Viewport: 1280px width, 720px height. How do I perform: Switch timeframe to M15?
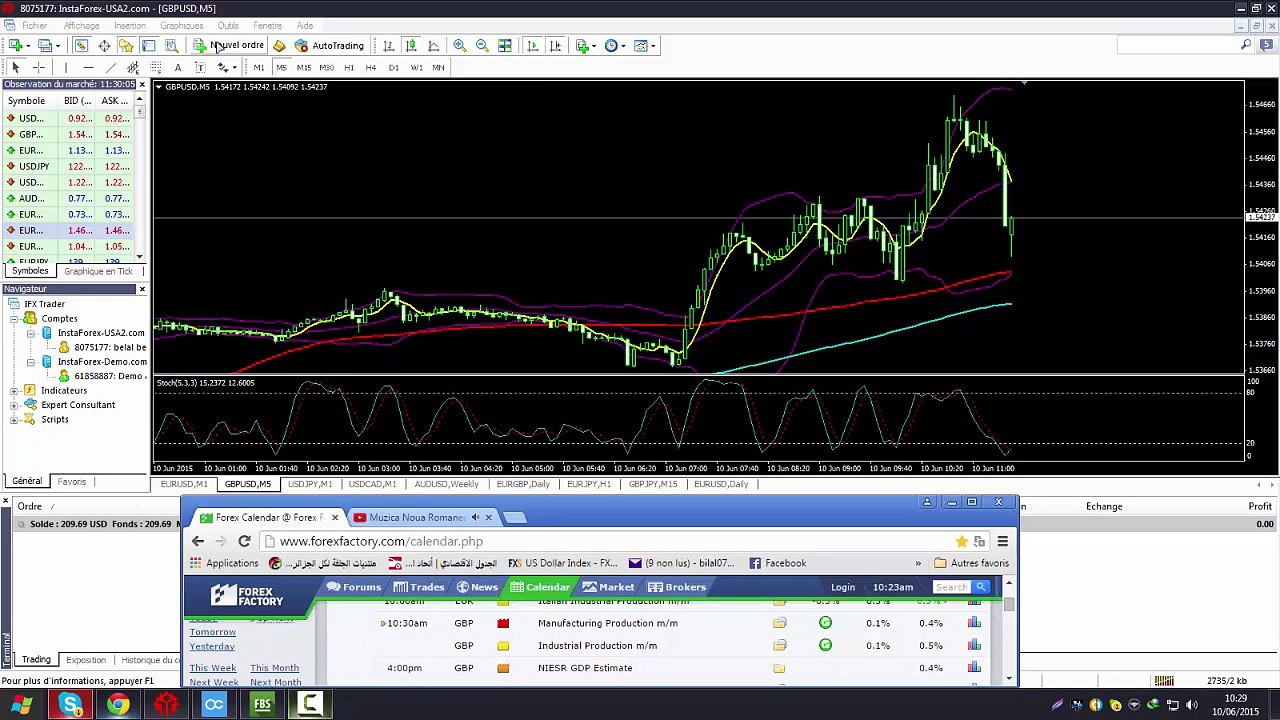coord(303,67)
